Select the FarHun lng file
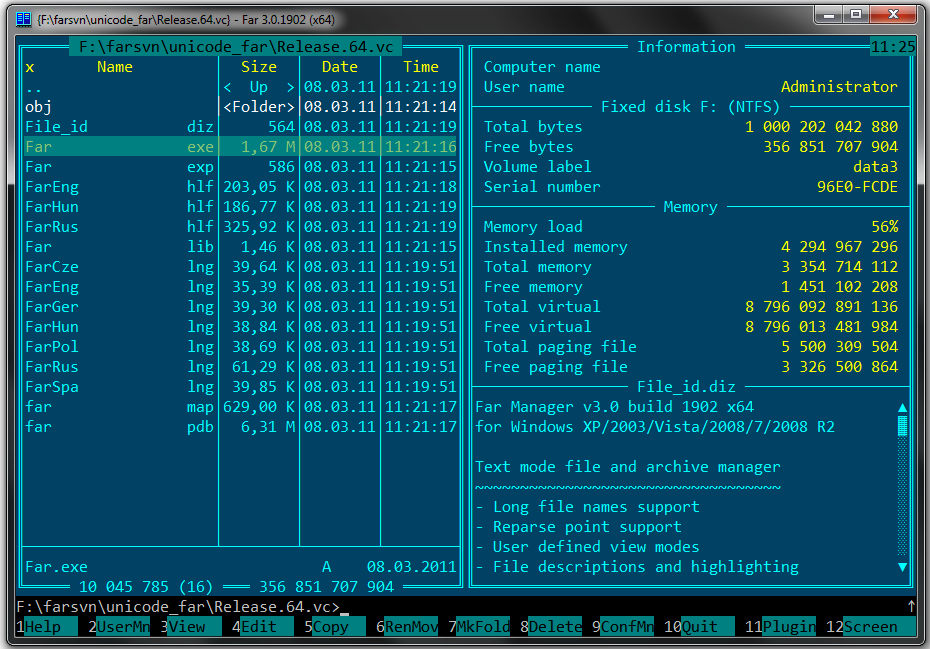This screenshot has height=649, width=930. (x=240, y=327)
